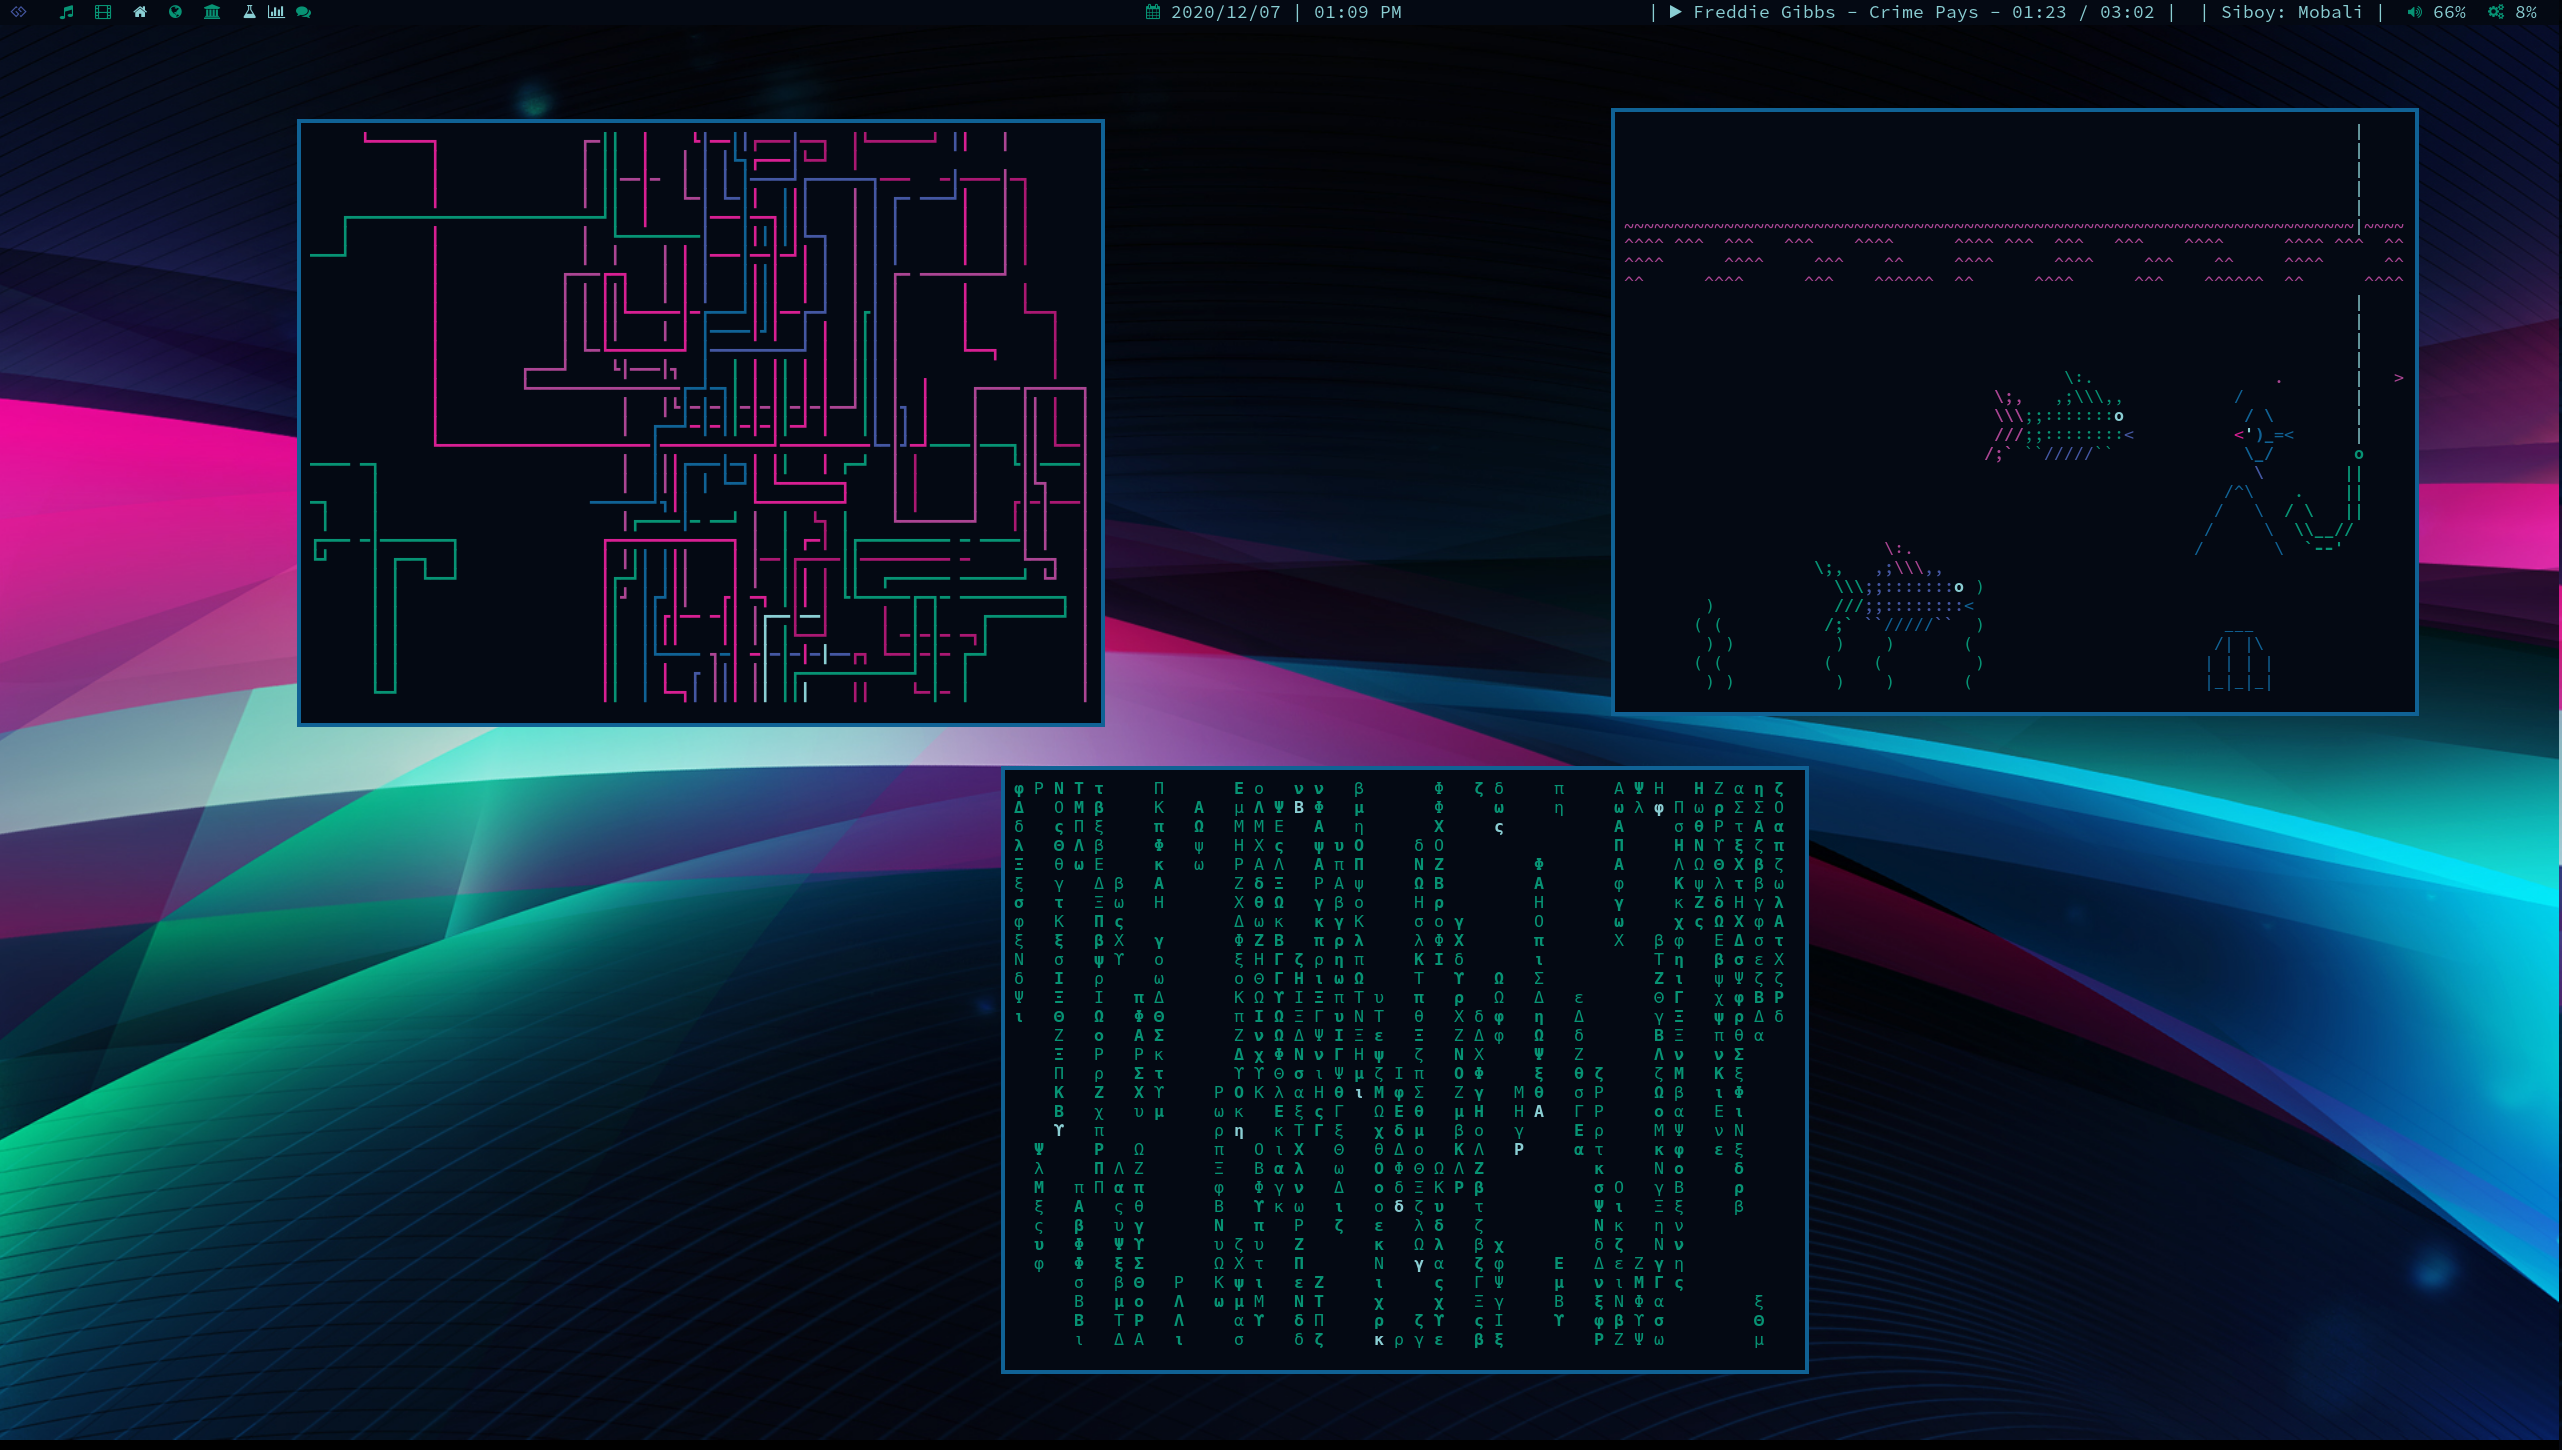Toggle playback with the play icon
The image size is (2562, 1450).
pos(1675,12)
